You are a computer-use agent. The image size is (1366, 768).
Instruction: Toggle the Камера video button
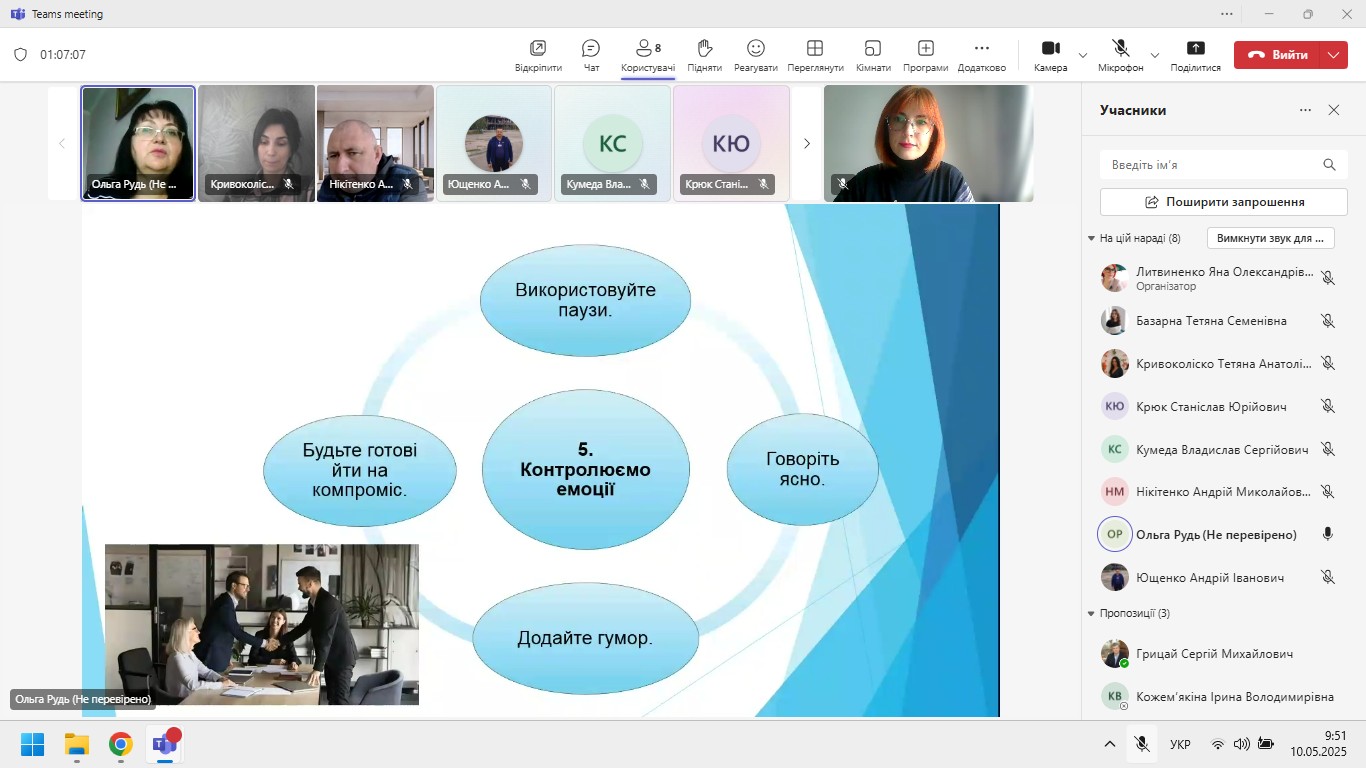pos(1050,55)
